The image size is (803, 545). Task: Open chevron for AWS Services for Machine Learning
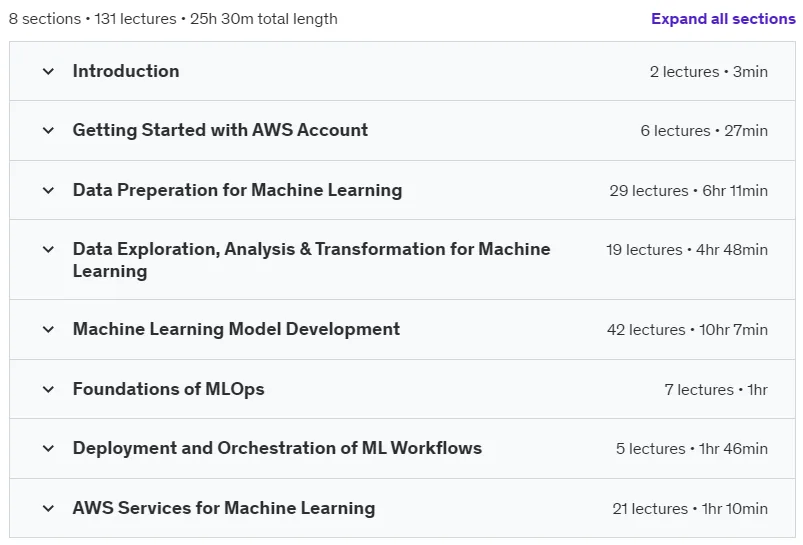(x=48, y=509)
